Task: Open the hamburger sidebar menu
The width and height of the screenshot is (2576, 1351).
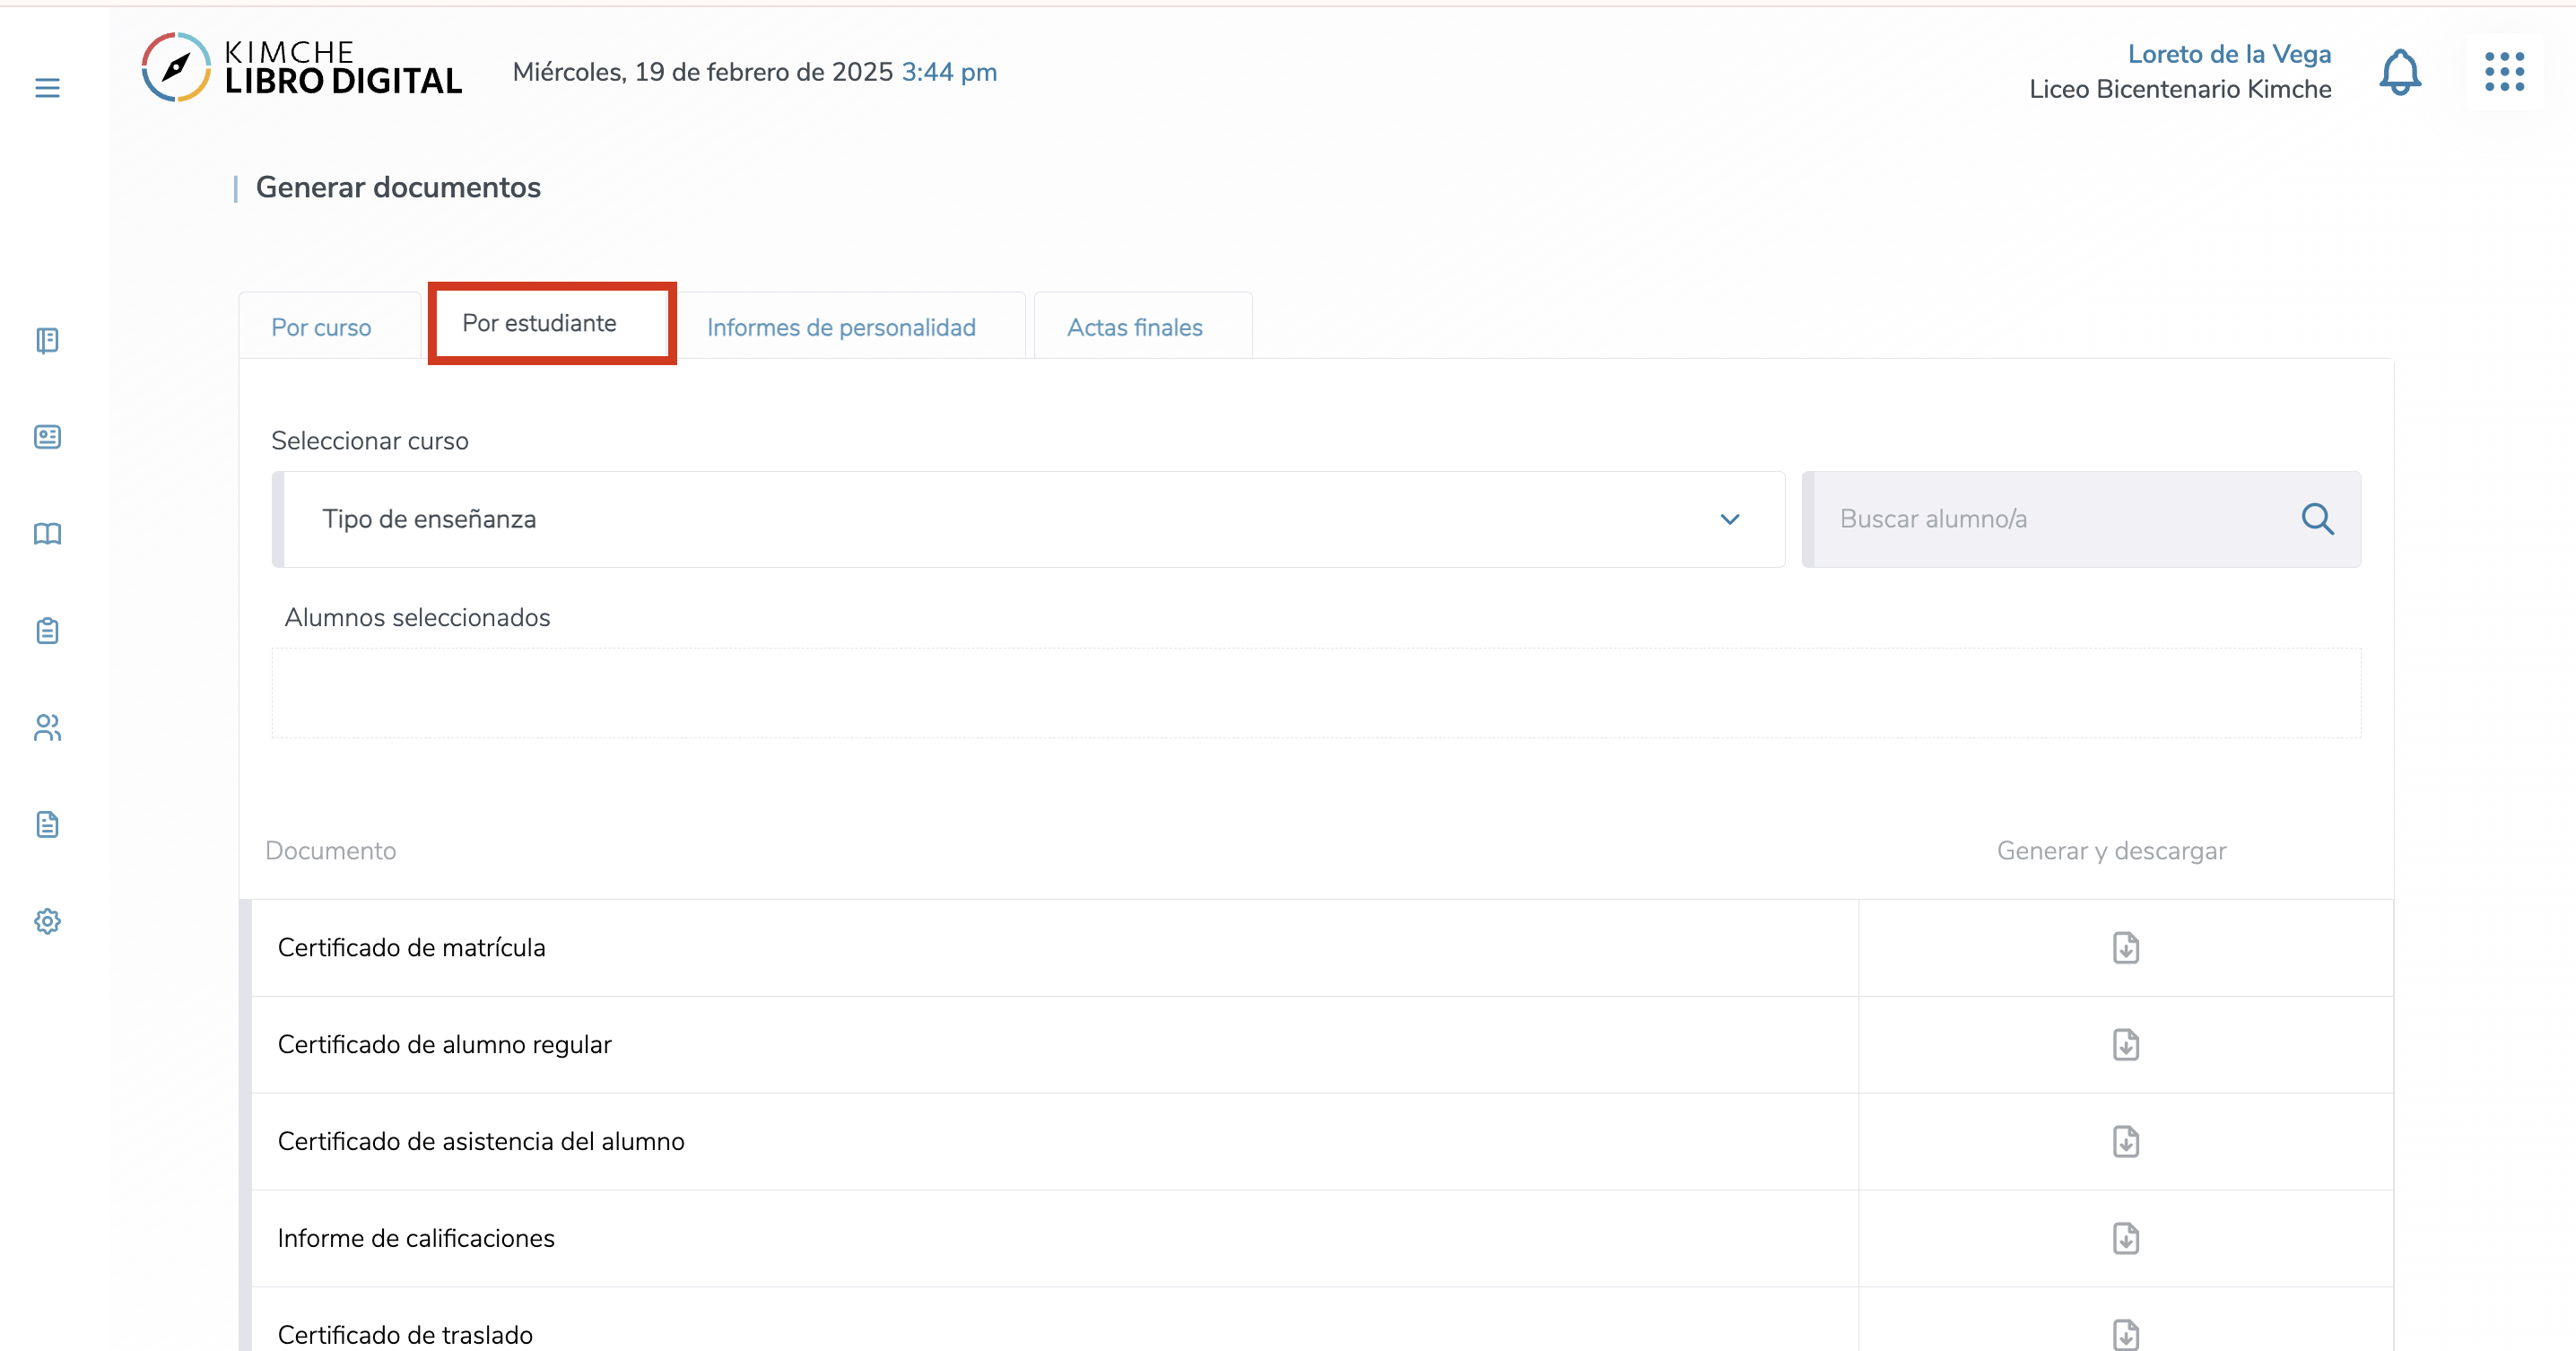Action: (47, 88)
